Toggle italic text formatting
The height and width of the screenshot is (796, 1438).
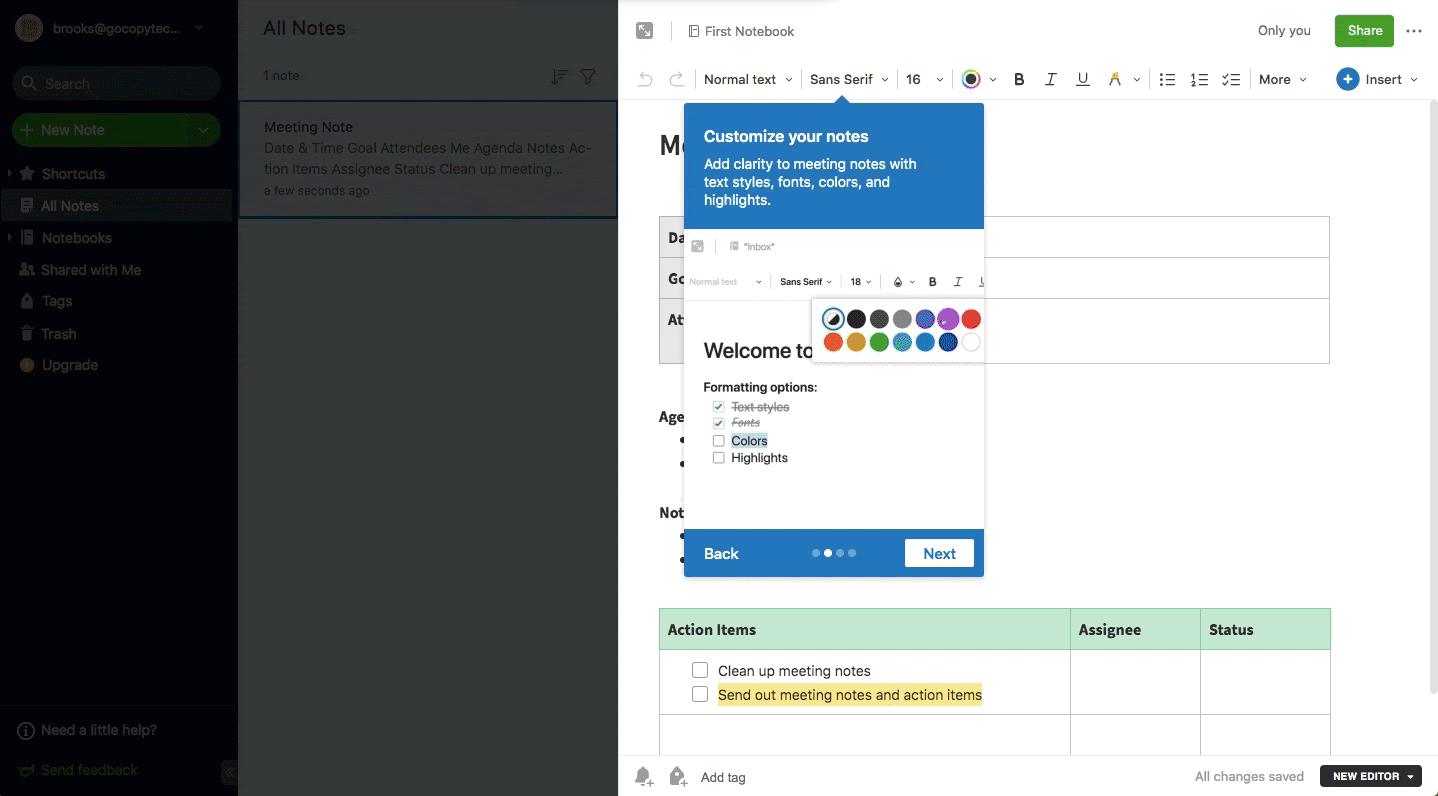pyautogui.click(x=1050, y=80)
